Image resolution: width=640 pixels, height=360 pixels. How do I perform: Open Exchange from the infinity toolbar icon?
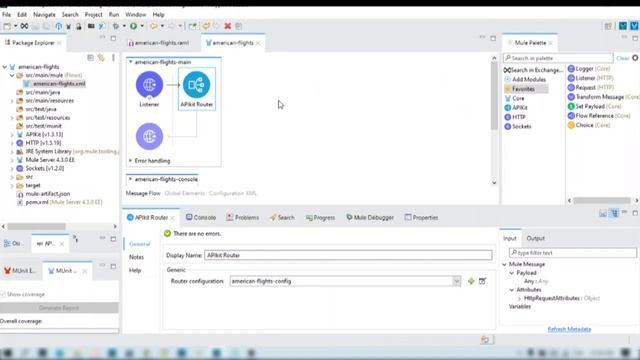coord(24,26)
